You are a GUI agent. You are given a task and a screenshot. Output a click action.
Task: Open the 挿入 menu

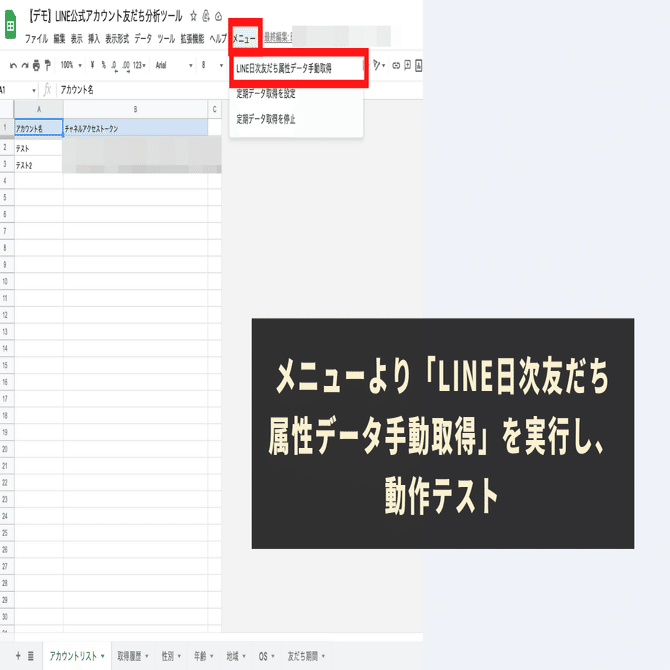[94, 39]
